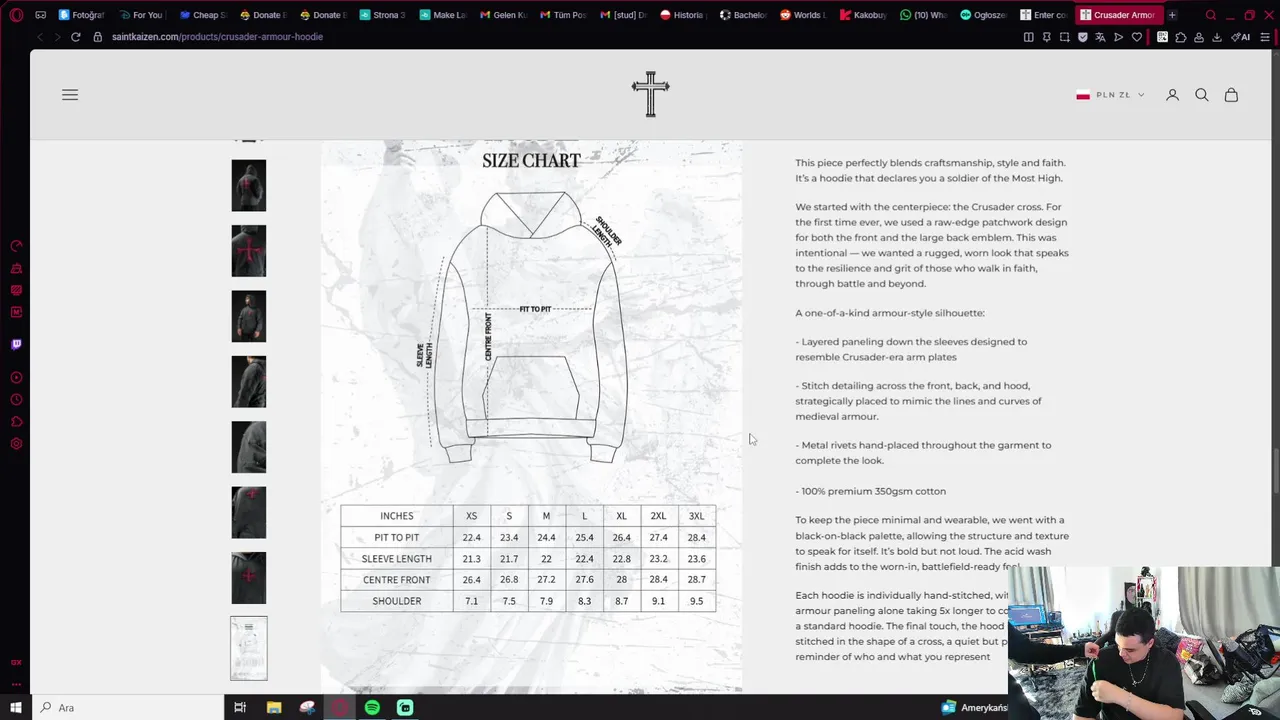The image size is (1280, 720).
Task: Open history clock icon in sidebar
Action: (16, 400)
